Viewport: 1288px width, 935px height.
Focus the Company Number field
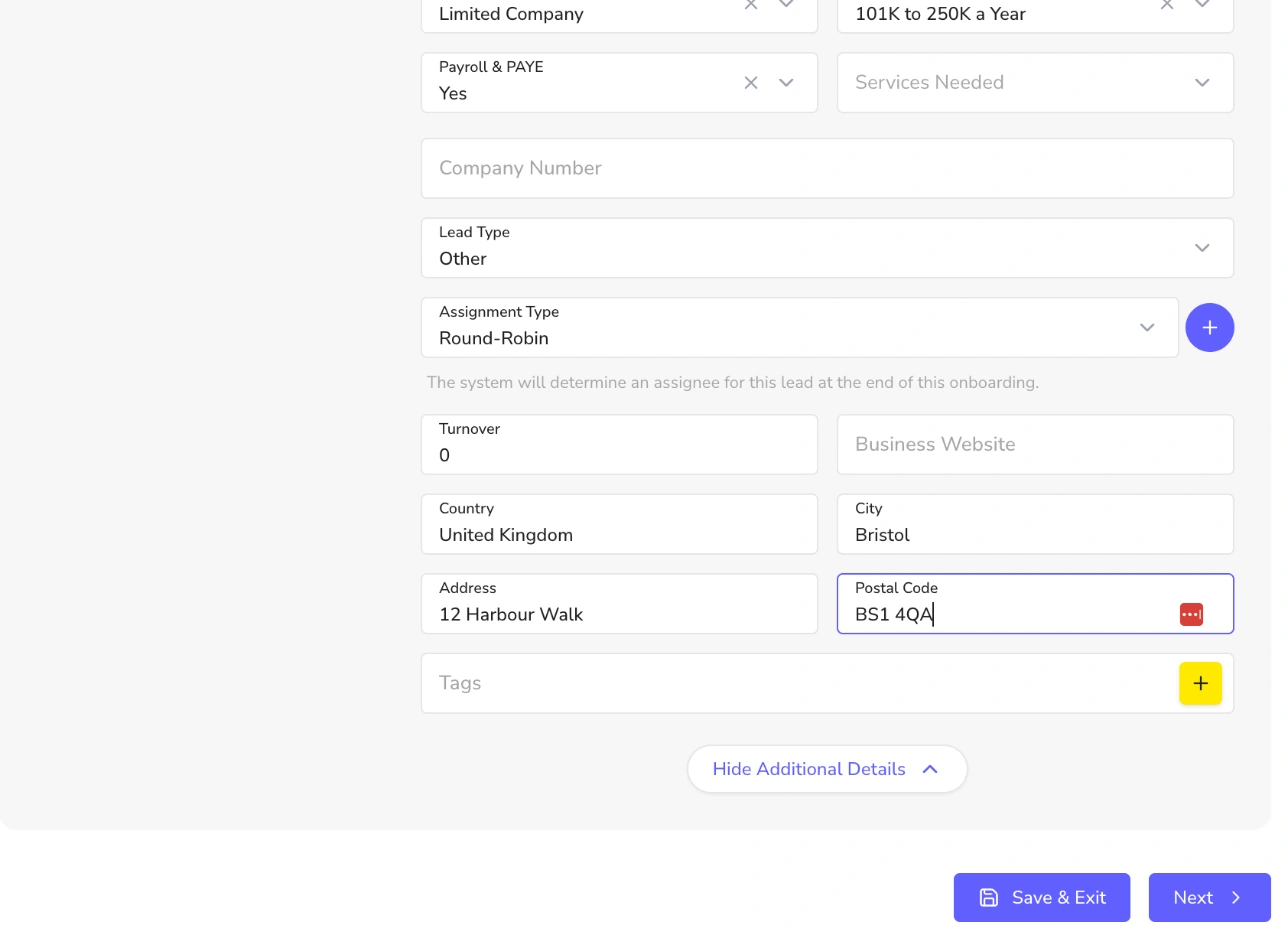coord(827,168)
